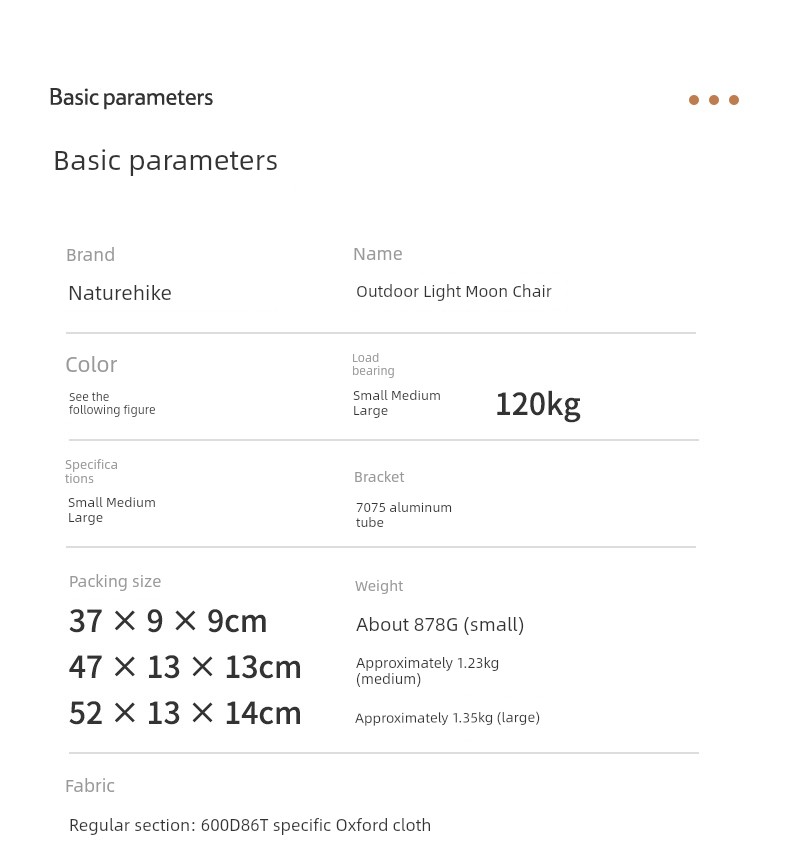Click the three brown dots icon
Image resolution: width=790 pixels, height=854 pixels.
coord(714,100)
